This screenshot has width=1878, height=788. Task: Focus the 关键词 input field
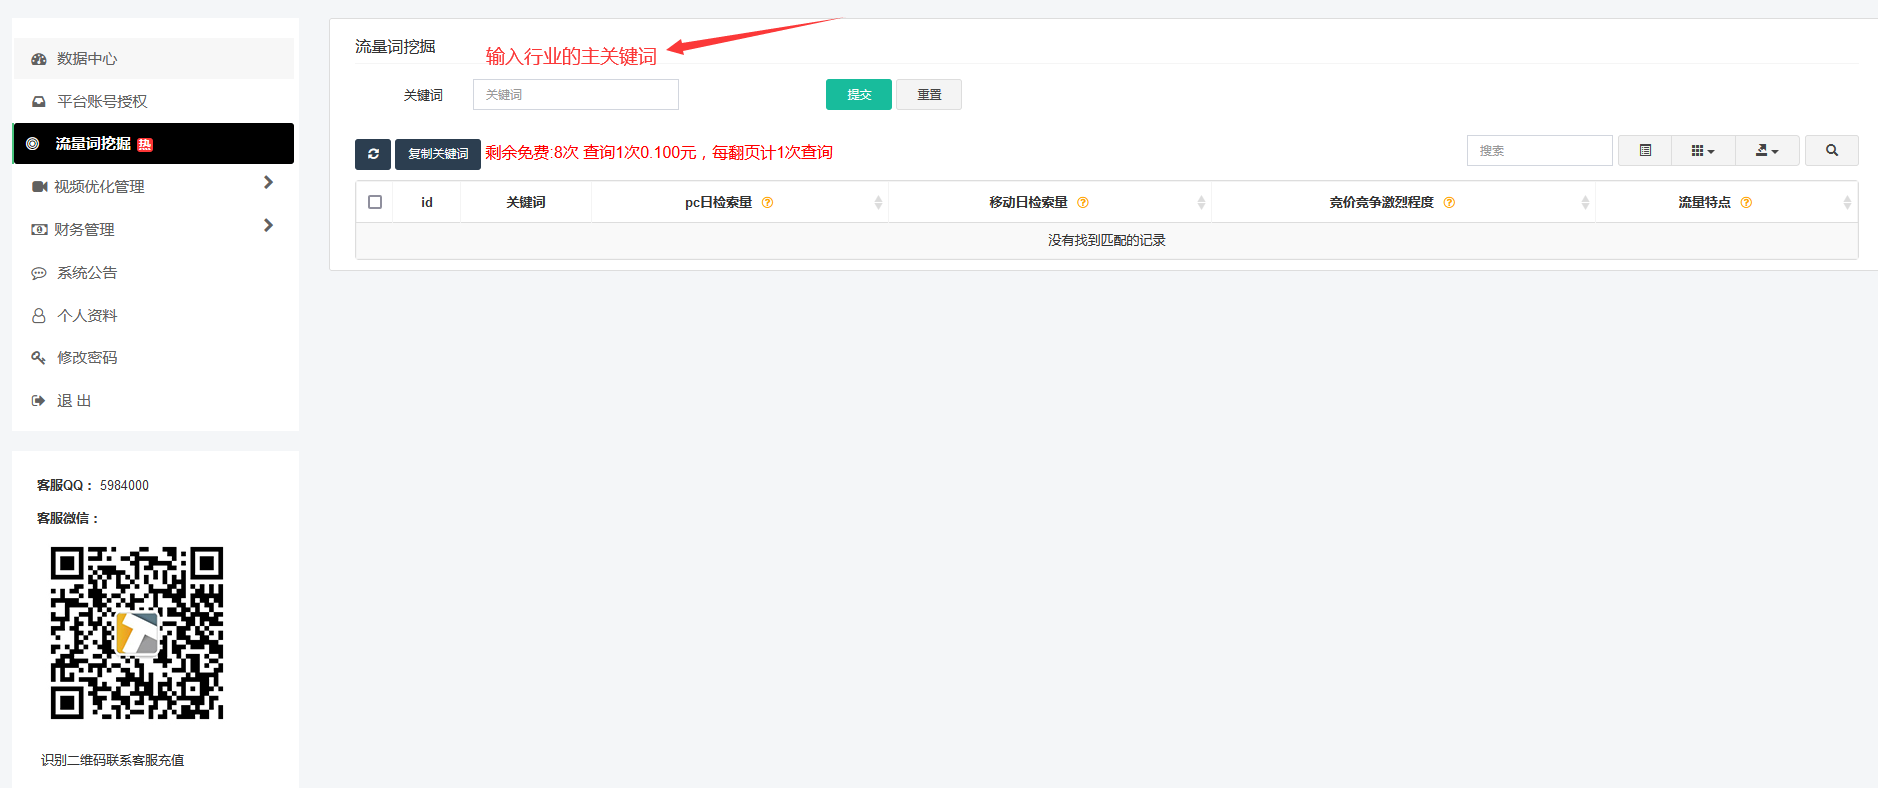pos(576,95)
